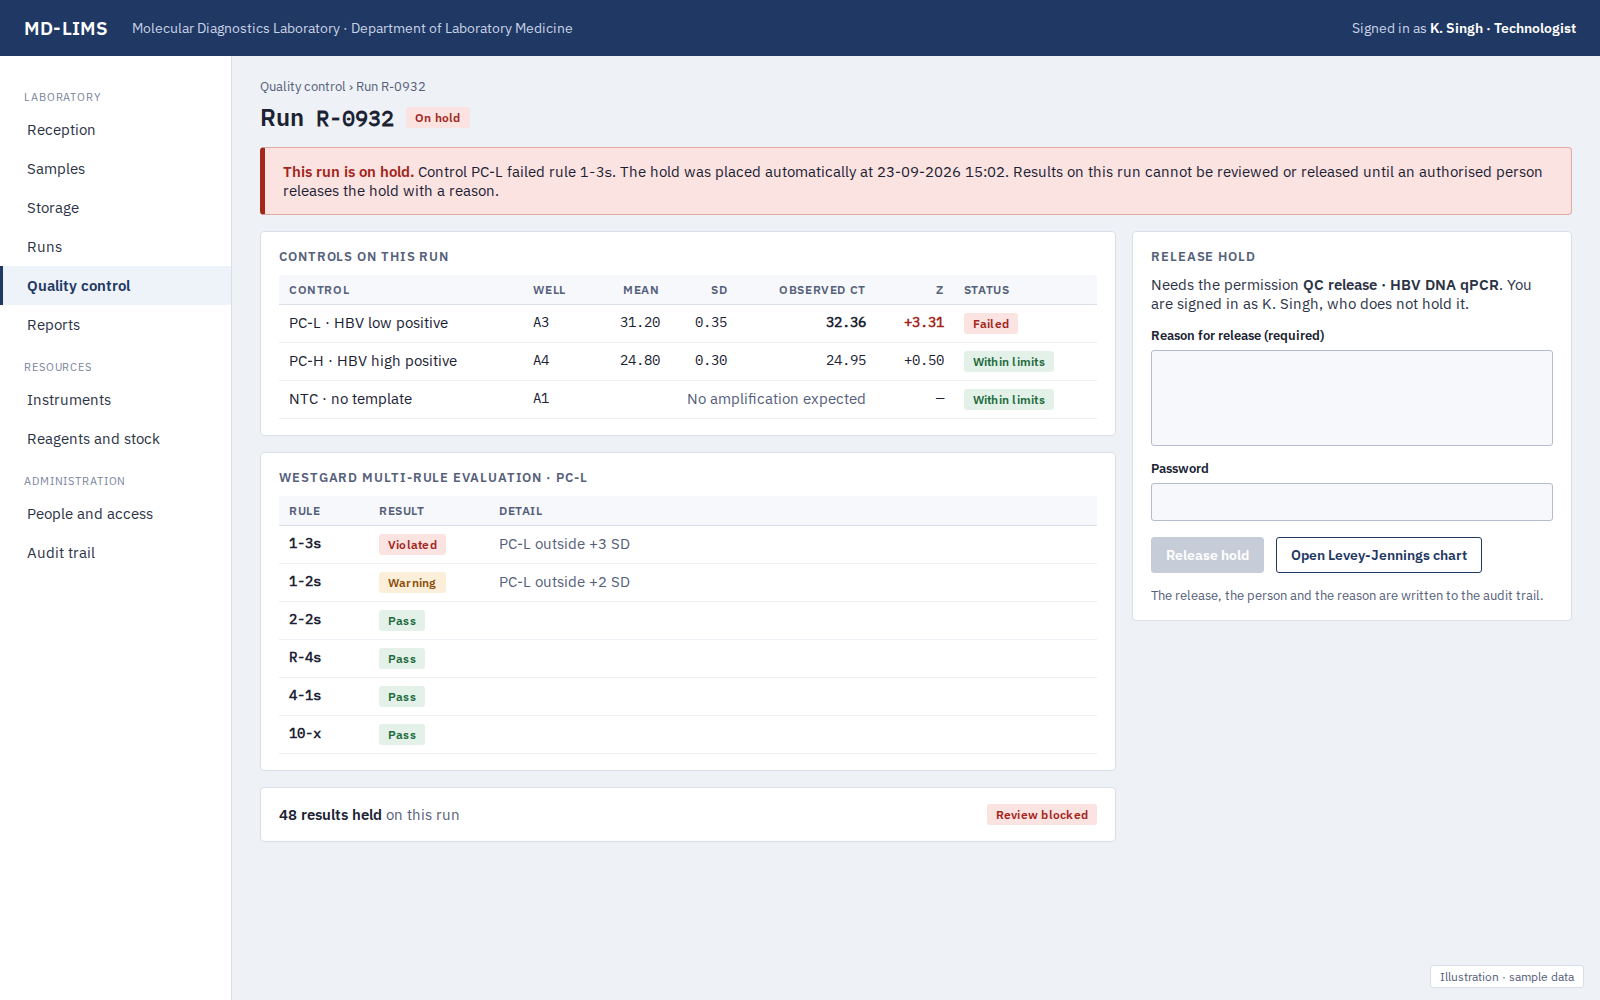Click the Warning badge for rule 1-2s
The height and width of the screenshot is (1000, 1600).
412,583
